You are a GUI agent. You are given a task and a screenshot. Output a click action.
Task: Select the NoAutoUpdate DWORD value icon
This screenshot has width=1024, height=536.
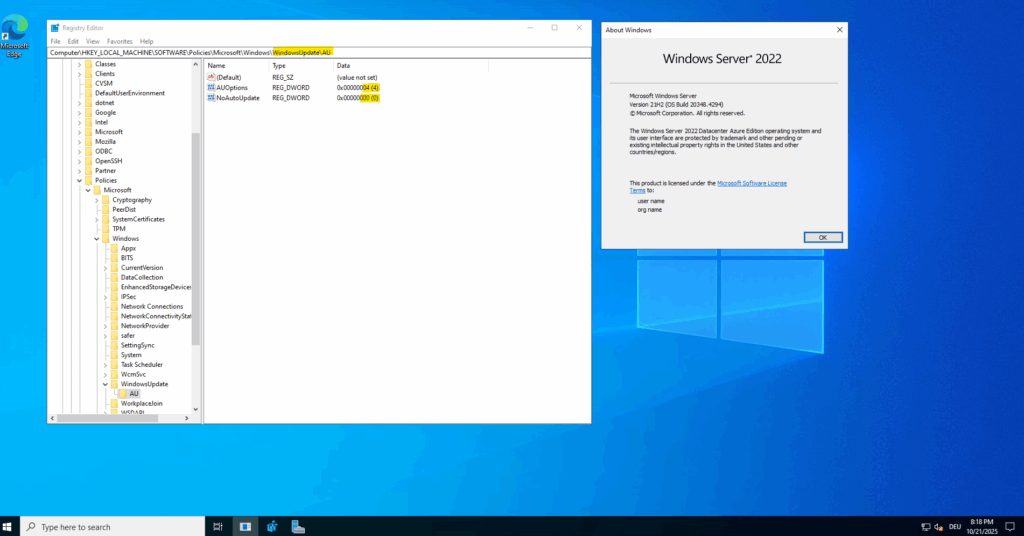(x=211, y=98)
